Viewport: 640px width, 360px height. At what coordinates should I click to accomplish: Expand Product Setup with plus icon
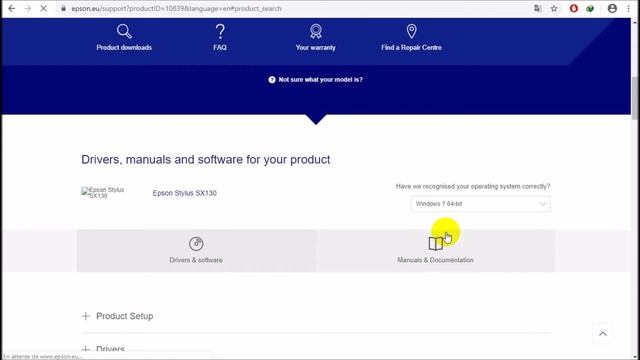pos(86,316)
